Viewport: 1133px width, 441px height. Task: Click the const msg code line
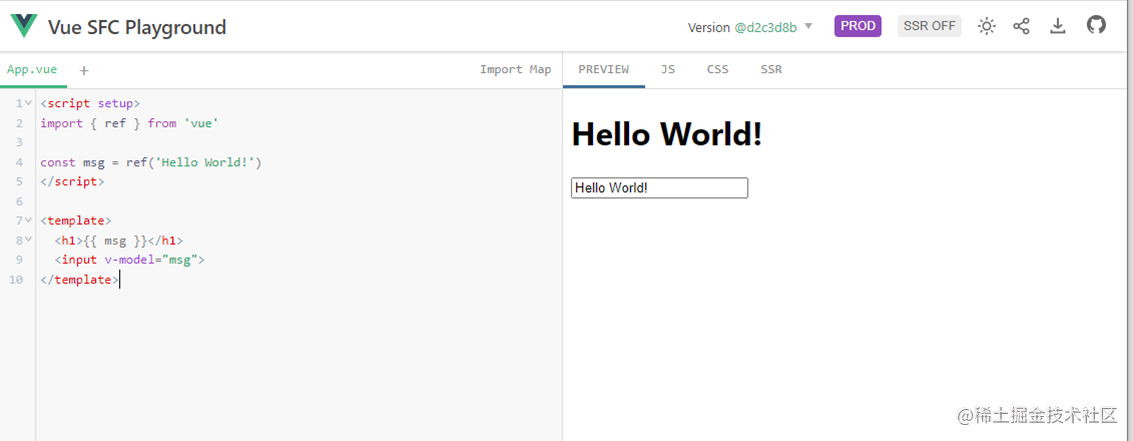(x=151, y=162)
